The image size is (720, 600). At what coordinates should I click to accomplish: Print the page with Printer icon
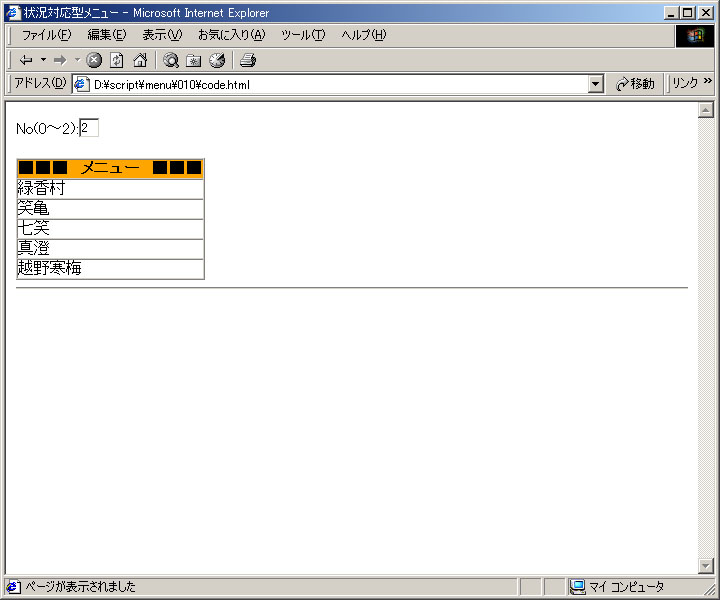248,60
